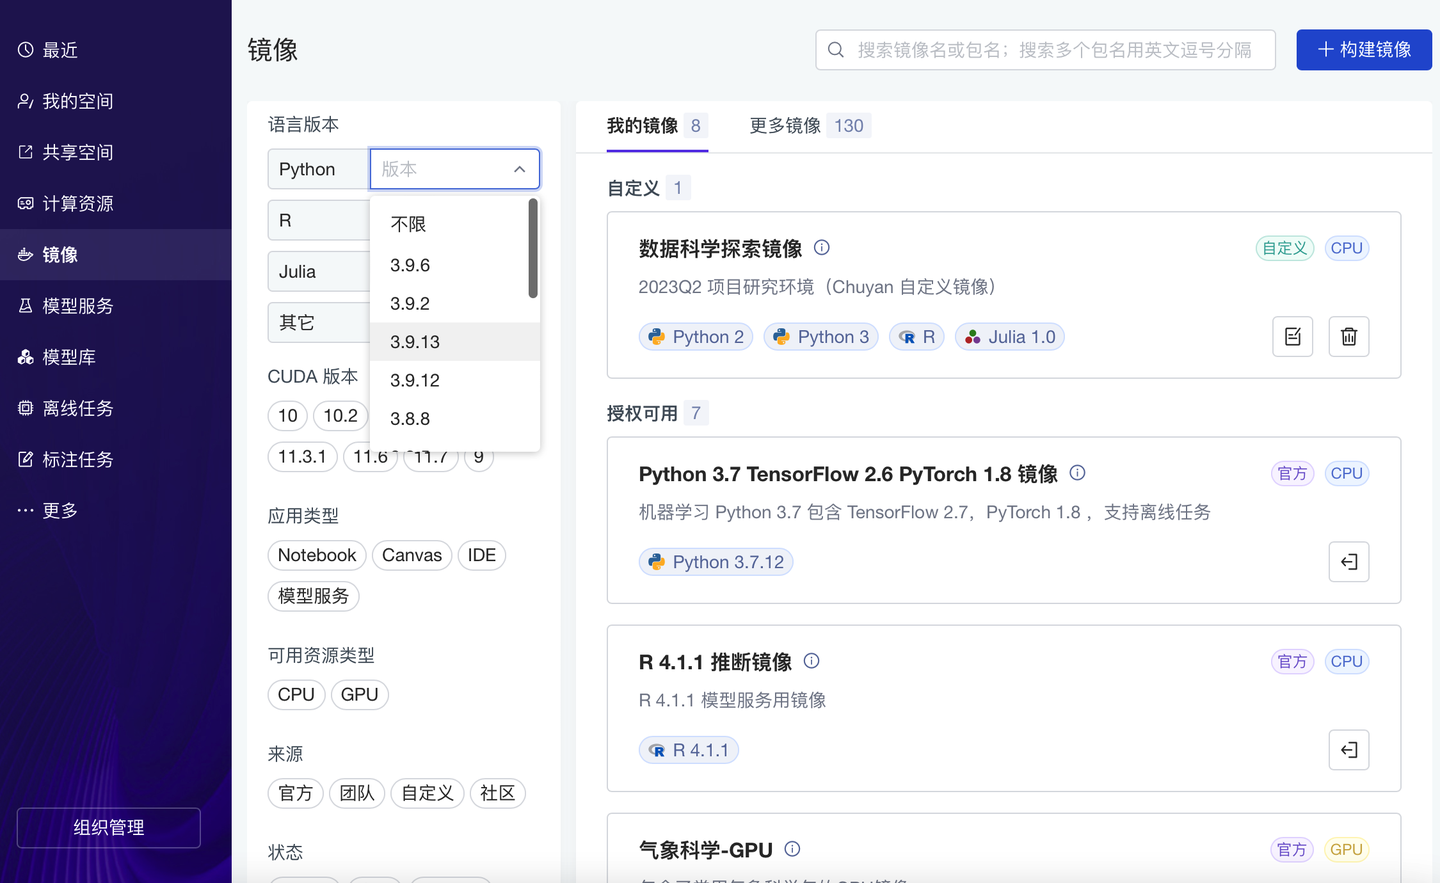Image resolution: width=1440 pixels, height=883 pixels.
Task: Toggle 模型服务 application type filter
Action: pos(313,596)
